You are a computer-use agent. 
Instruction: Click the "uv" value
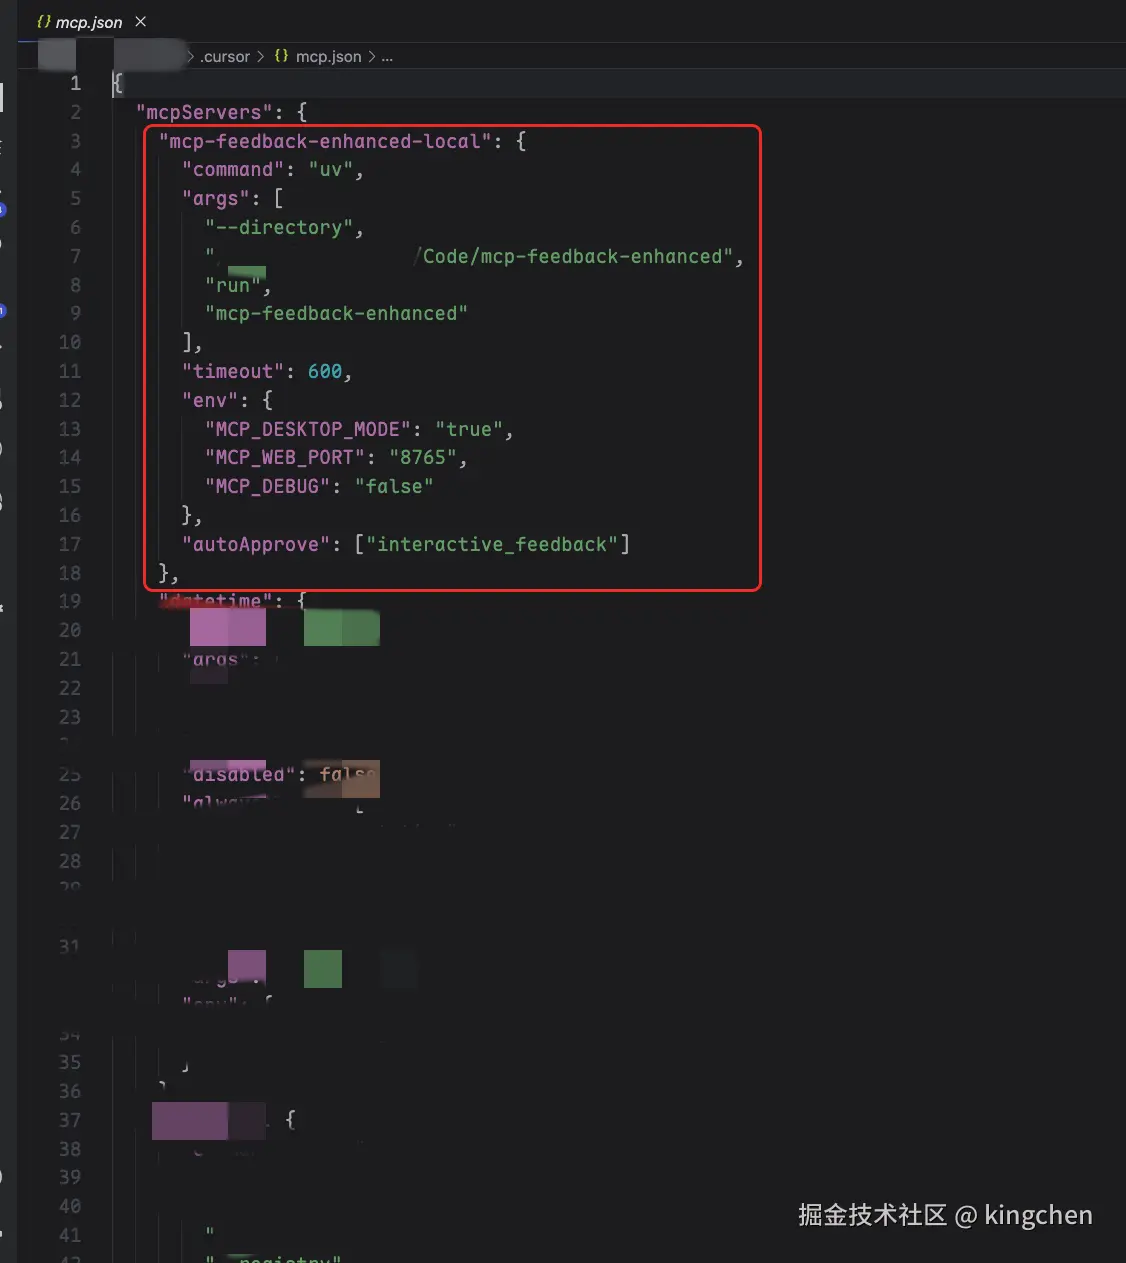331,170
